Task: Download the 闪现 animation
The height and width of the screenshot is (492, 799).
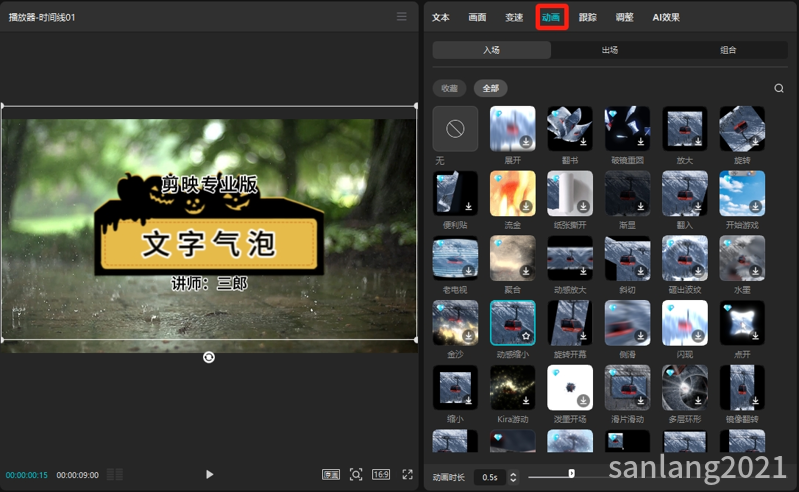Action: 698,336
